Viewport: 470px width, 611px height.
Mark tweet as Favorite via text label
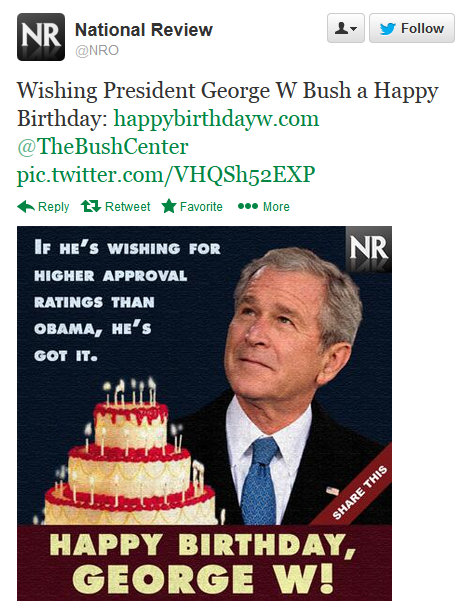tap(201, 207)
